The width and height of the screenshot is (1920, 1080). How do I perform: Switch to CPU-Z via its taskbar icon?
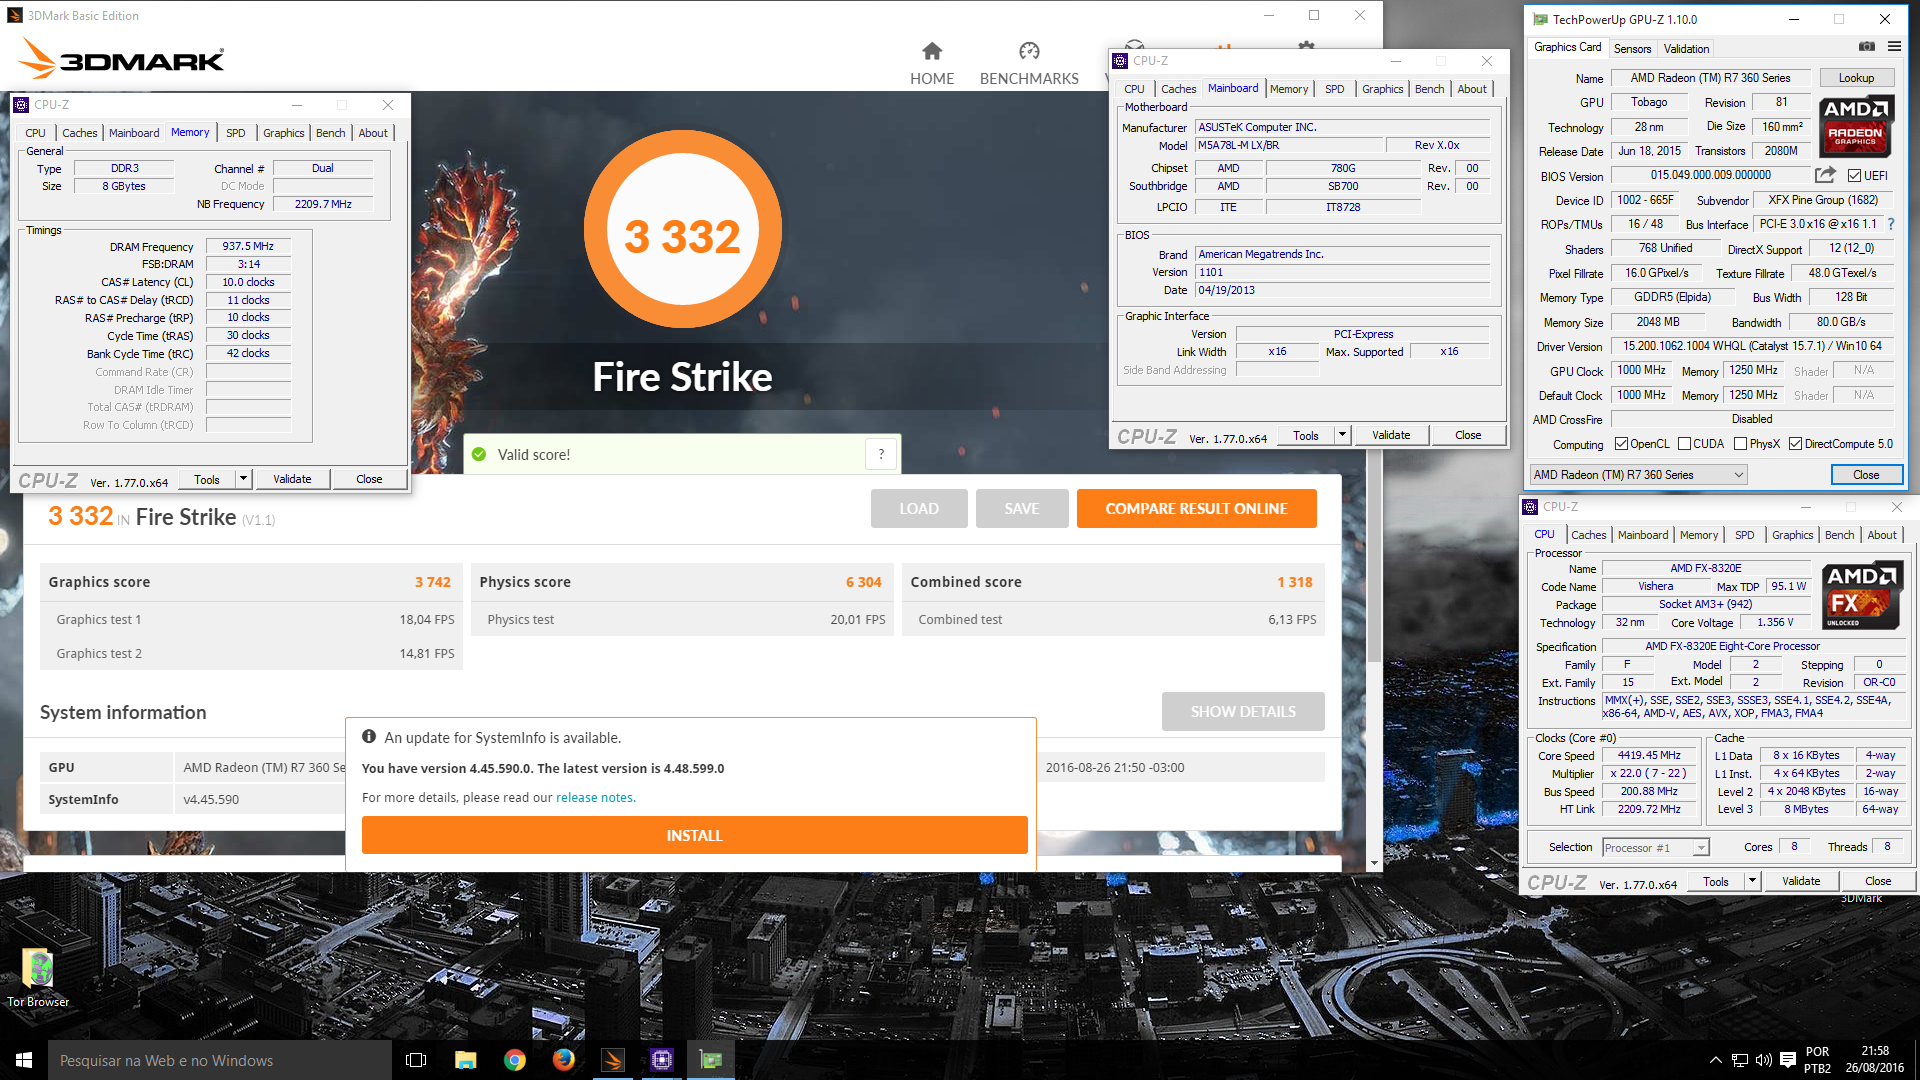tap(661, 1060)
